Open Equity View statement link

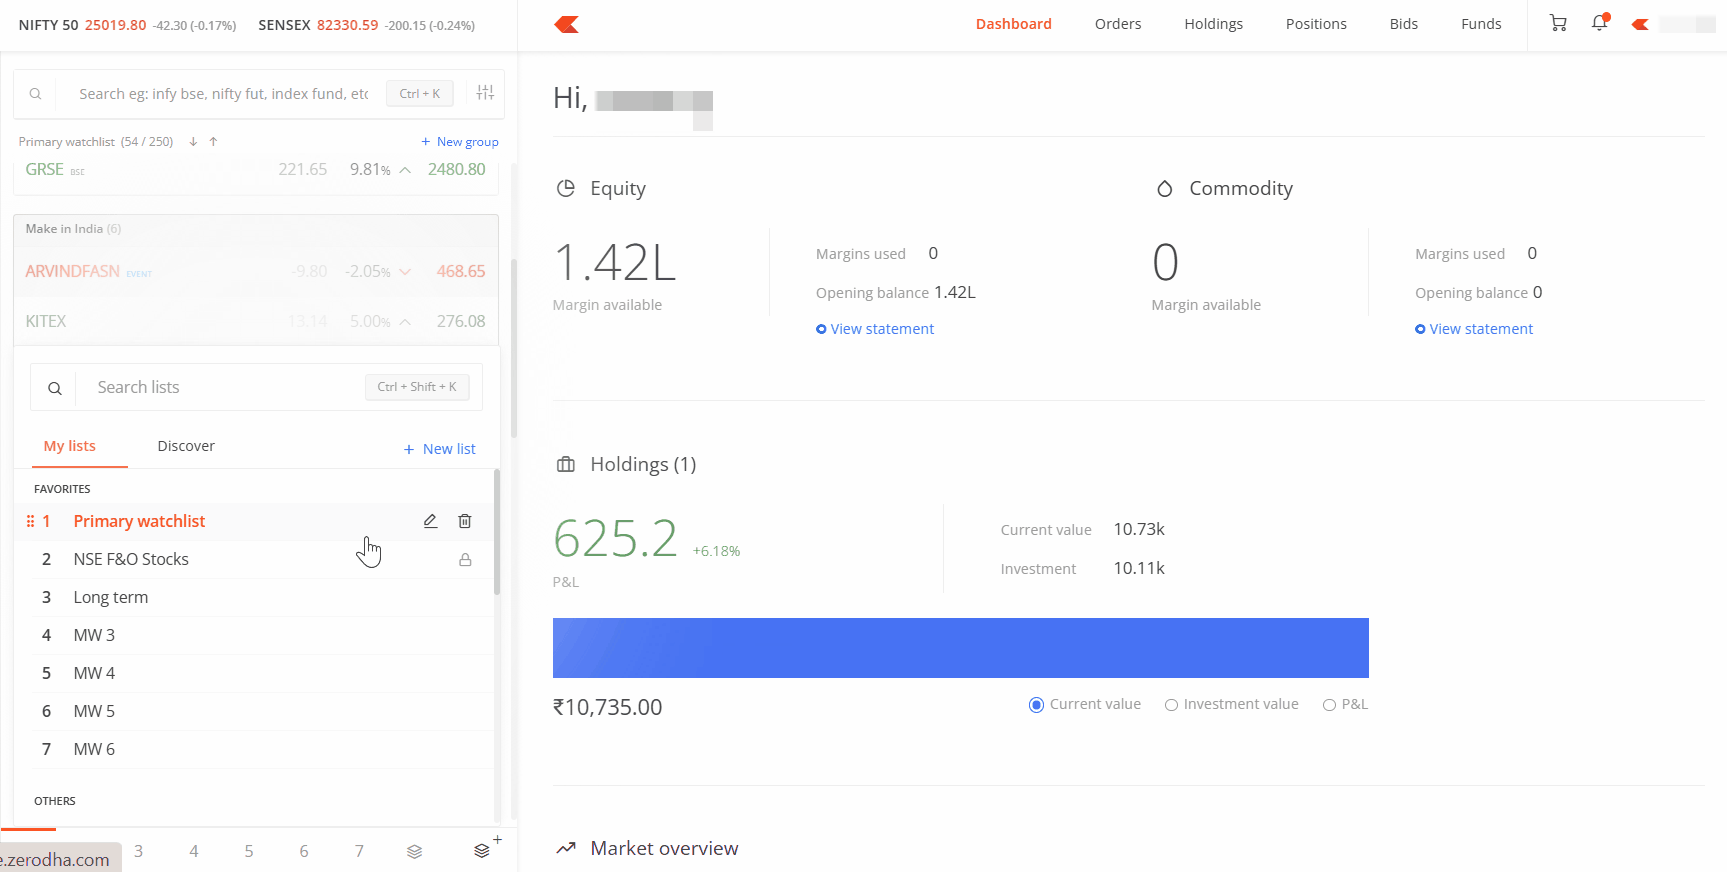pos(881,329)
